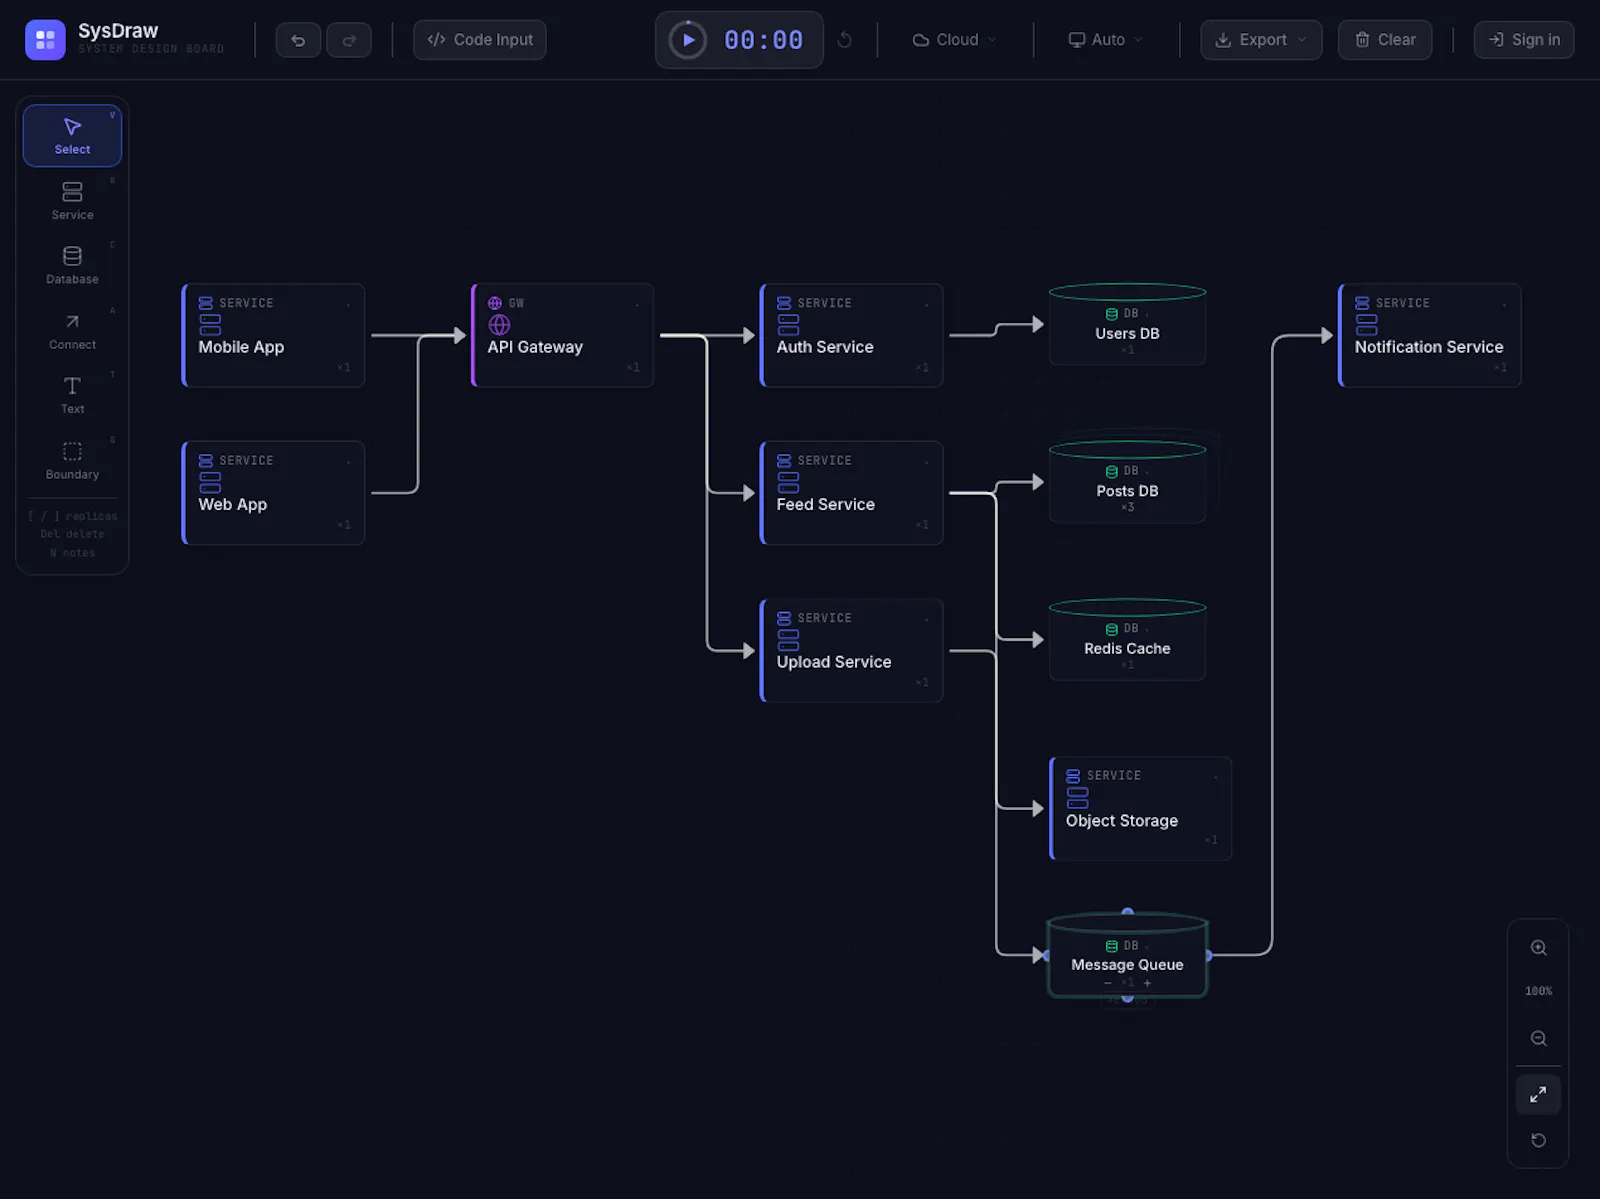Click the Web App server icon
This screenshot has height=1199, width=1600.
(210, 483)
